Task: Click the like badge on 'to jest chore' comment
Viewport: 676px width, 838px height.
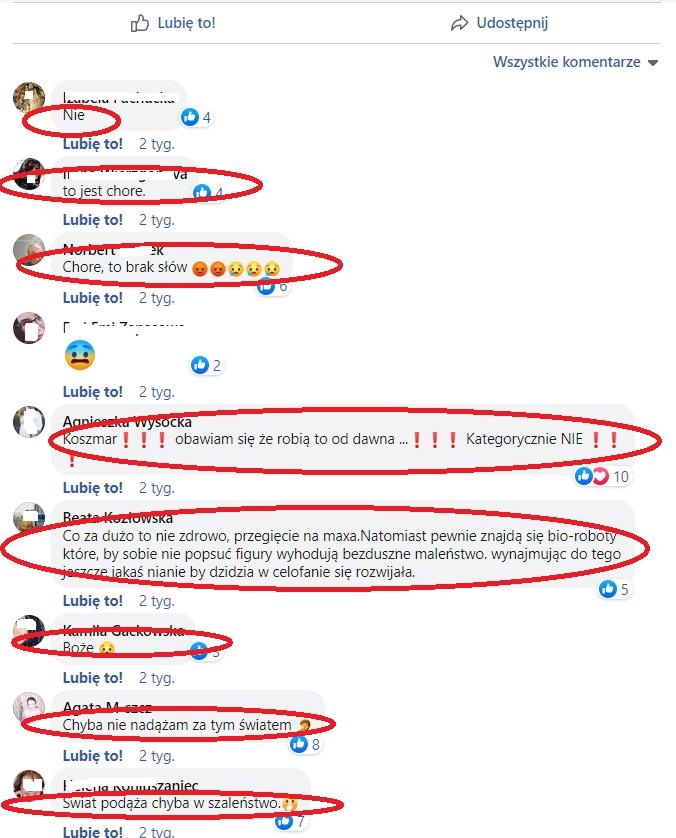Action: point(208,192)
